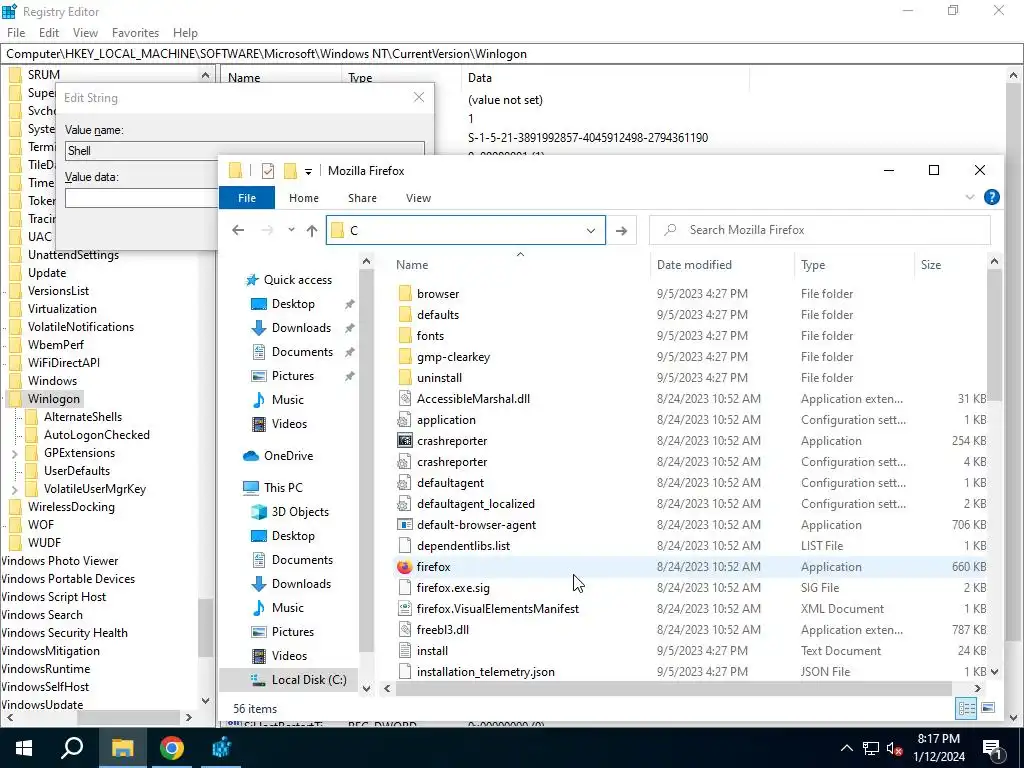The width and height of the screenshot is (1024, 768).
Task: Open the browser folder icon
Action: tap(405, 294)
